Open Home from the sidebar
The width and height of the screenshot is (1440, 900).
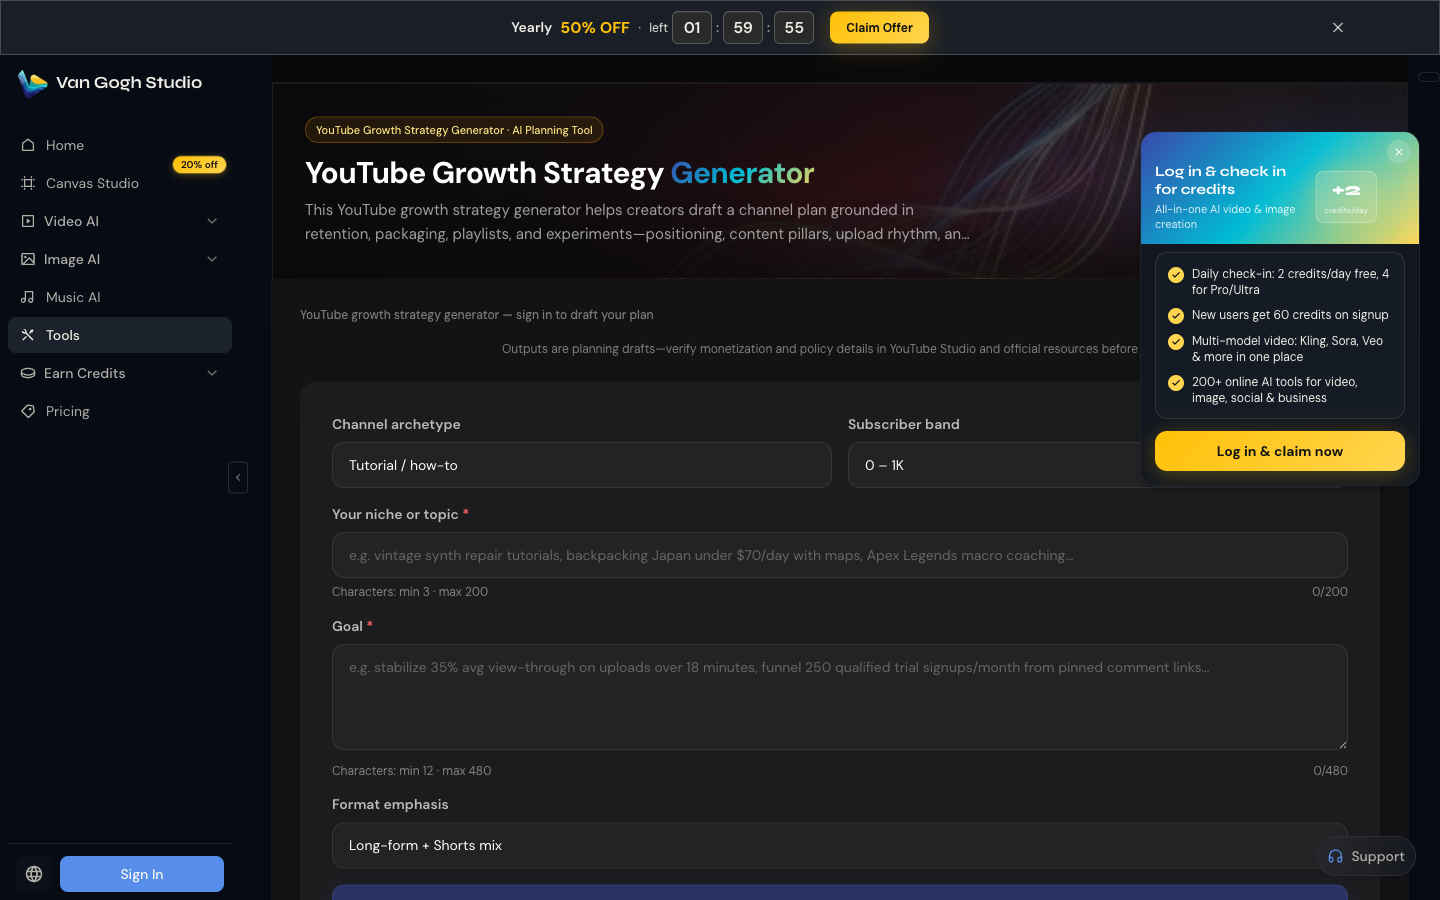[120, 145]
